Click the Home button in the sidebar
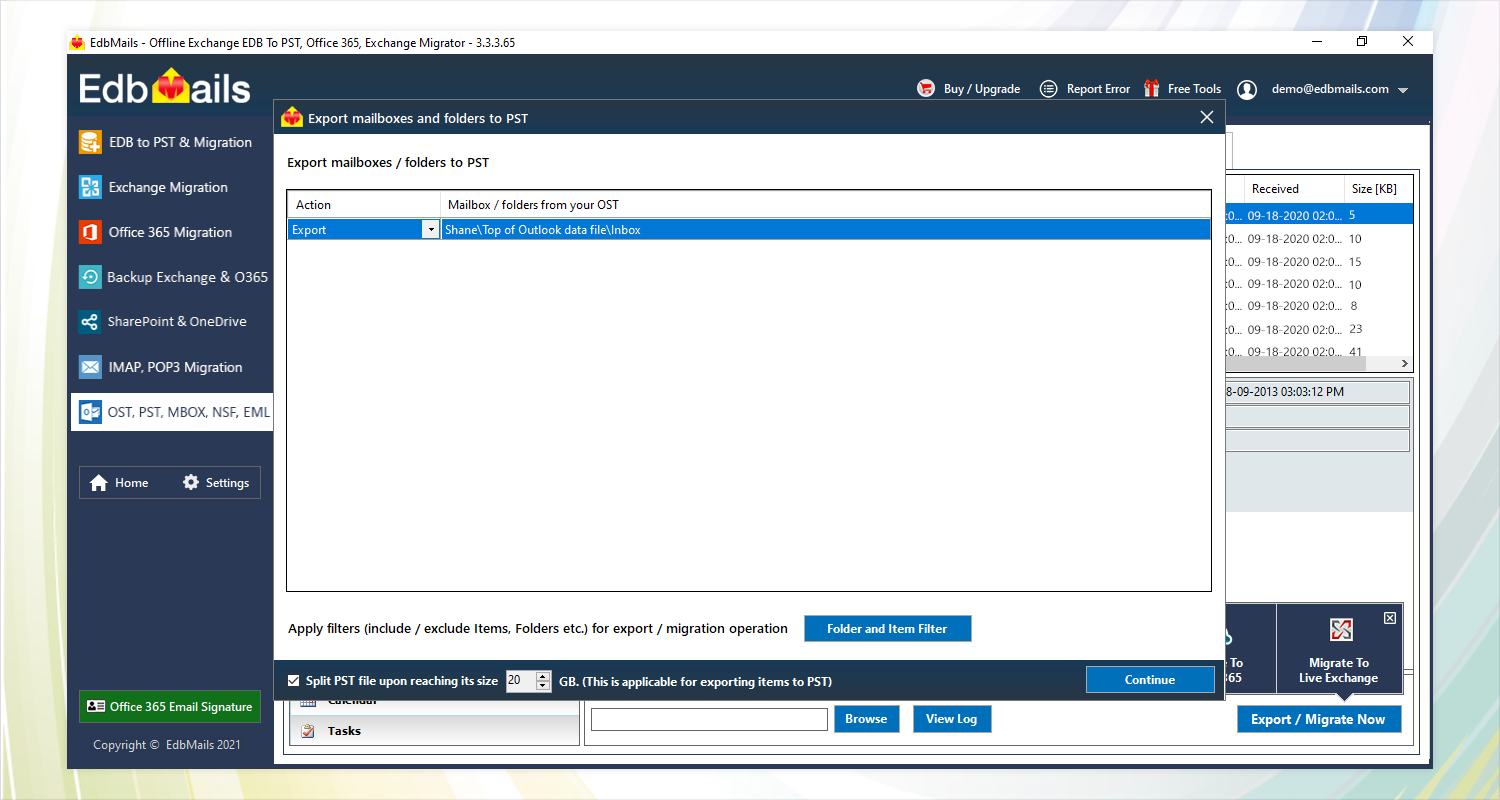 (119, 483)
